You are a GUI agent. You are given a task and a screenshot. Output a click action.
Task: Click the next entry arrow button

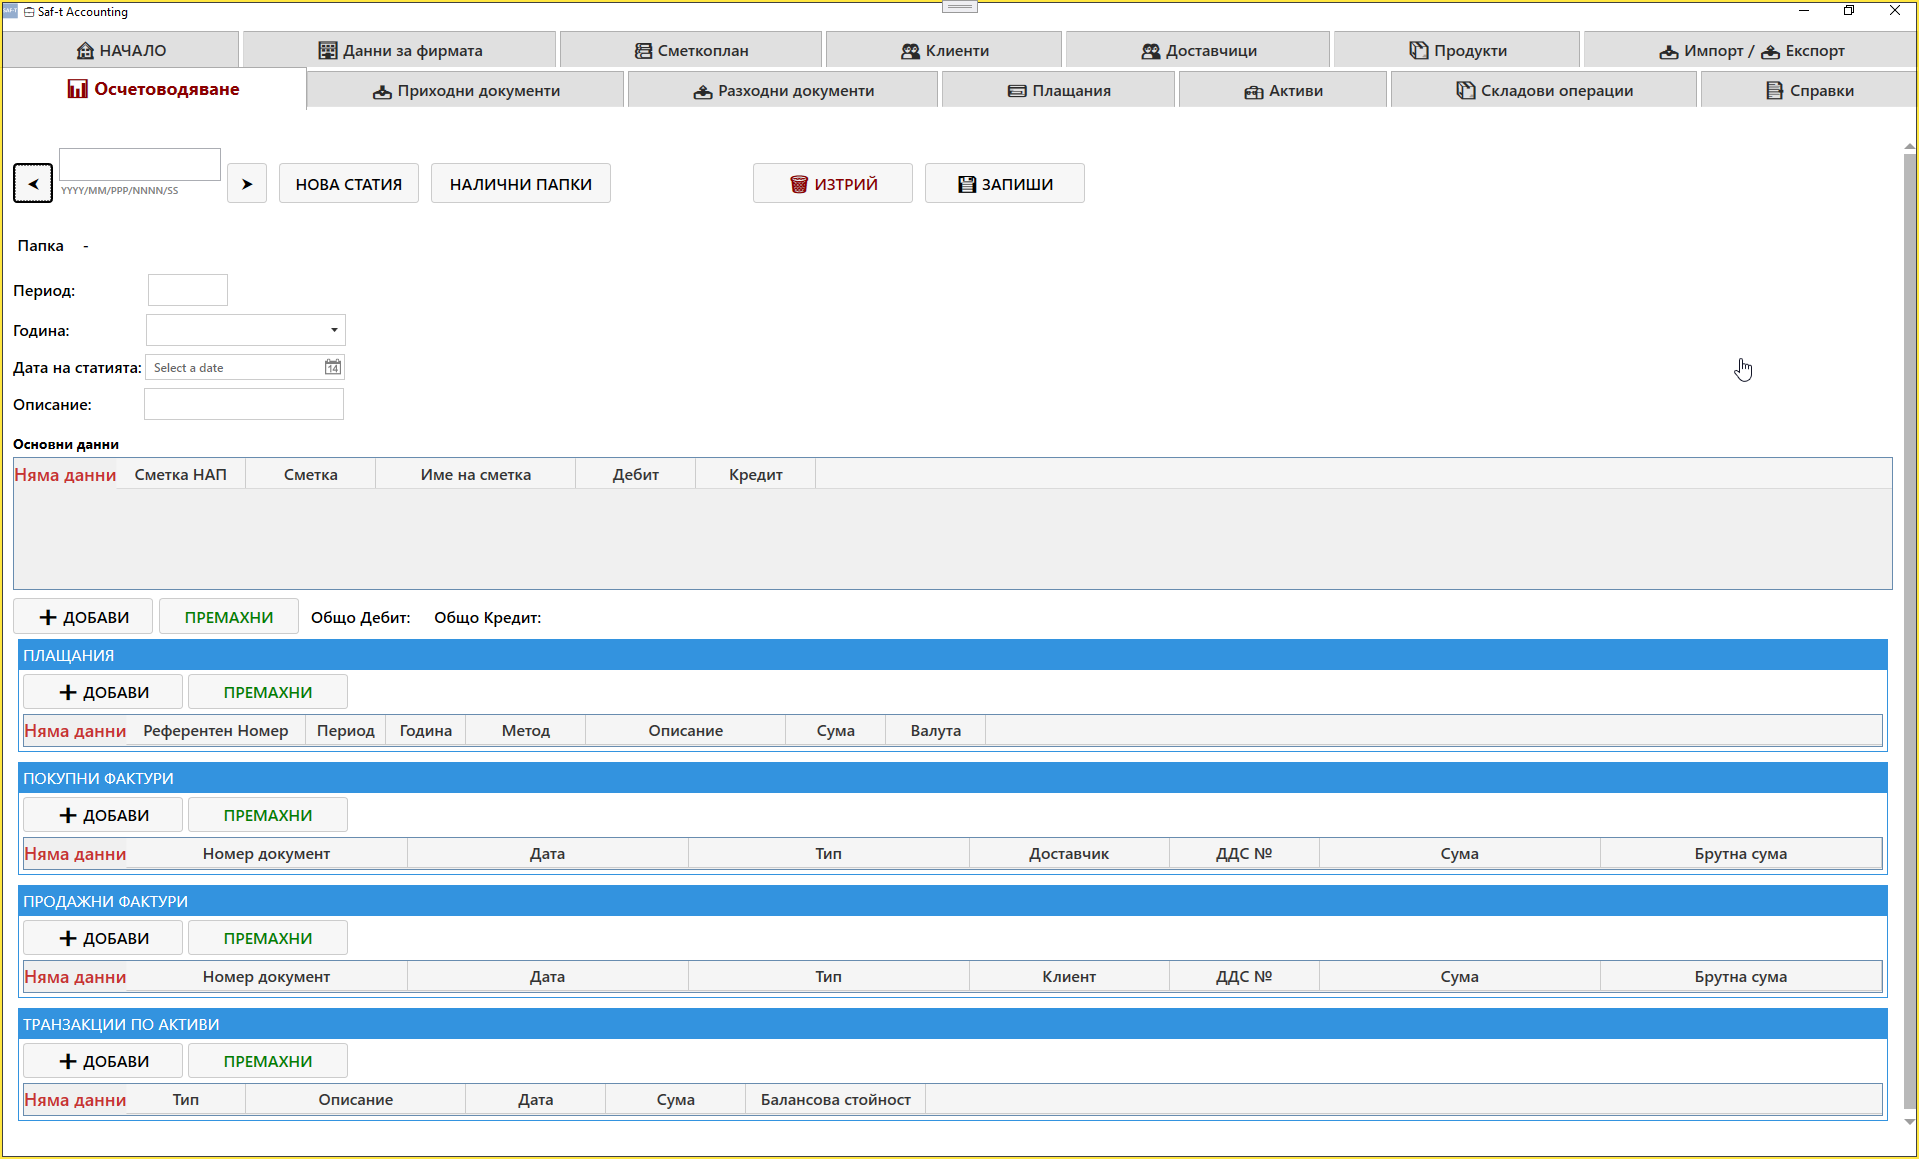[x=247, y=183]
